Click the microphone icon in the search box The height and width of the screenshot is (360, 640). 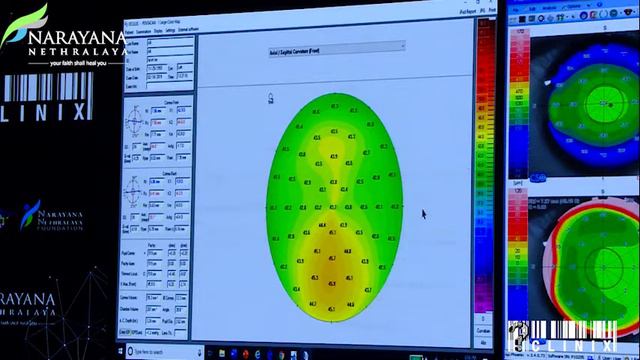click(200, 352)
